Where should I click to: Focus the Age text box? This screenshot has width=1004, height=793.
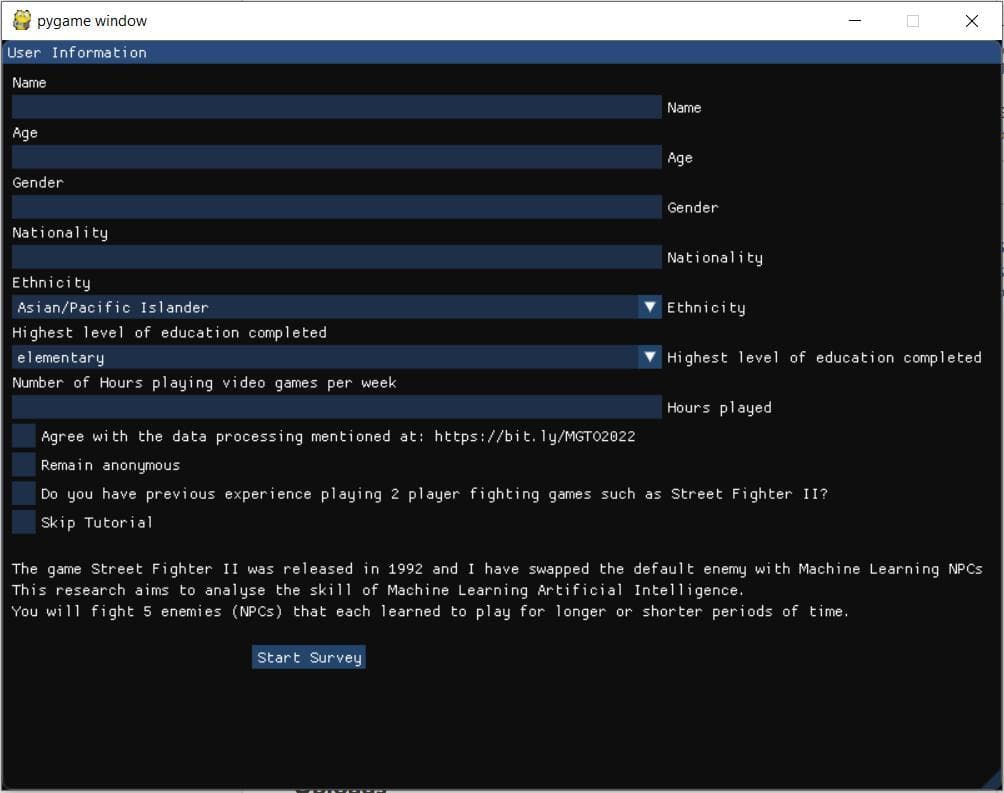(x=336, y=157)
